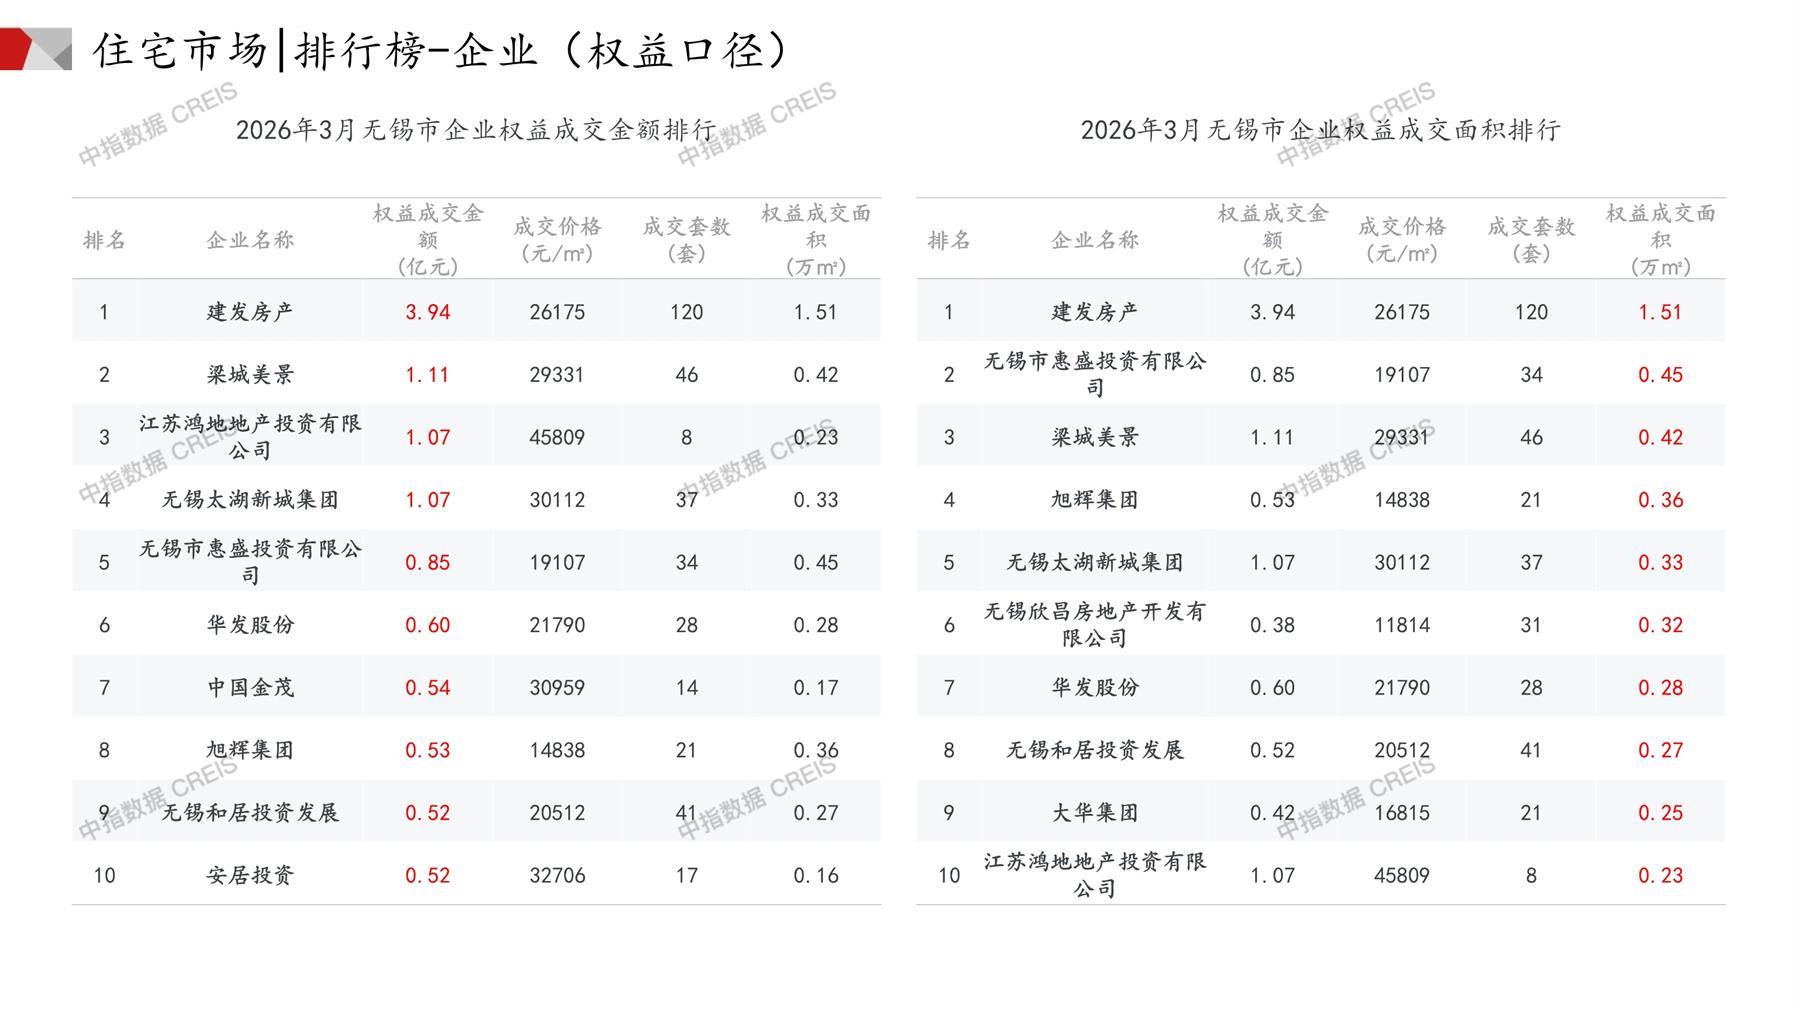1797x1010 pixels.
Task: Click 权益成交面积 header in right table
Action: [1660, 240]
